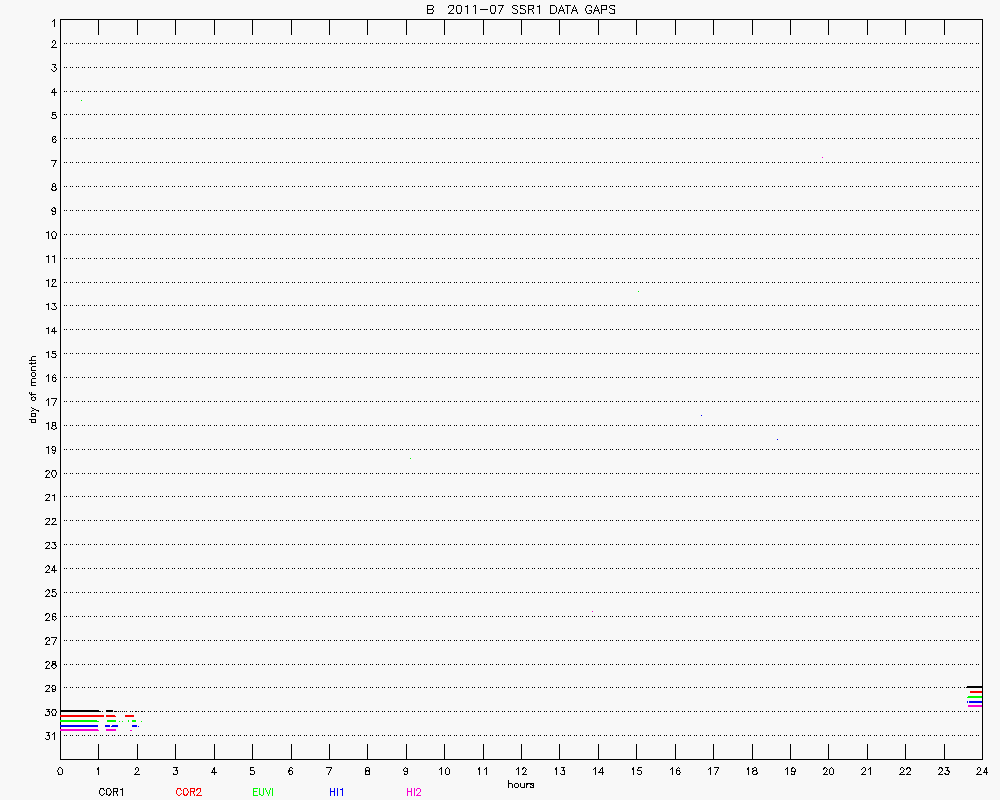
Task: Click the "hours" x-axis label
Action: (521, 784)
